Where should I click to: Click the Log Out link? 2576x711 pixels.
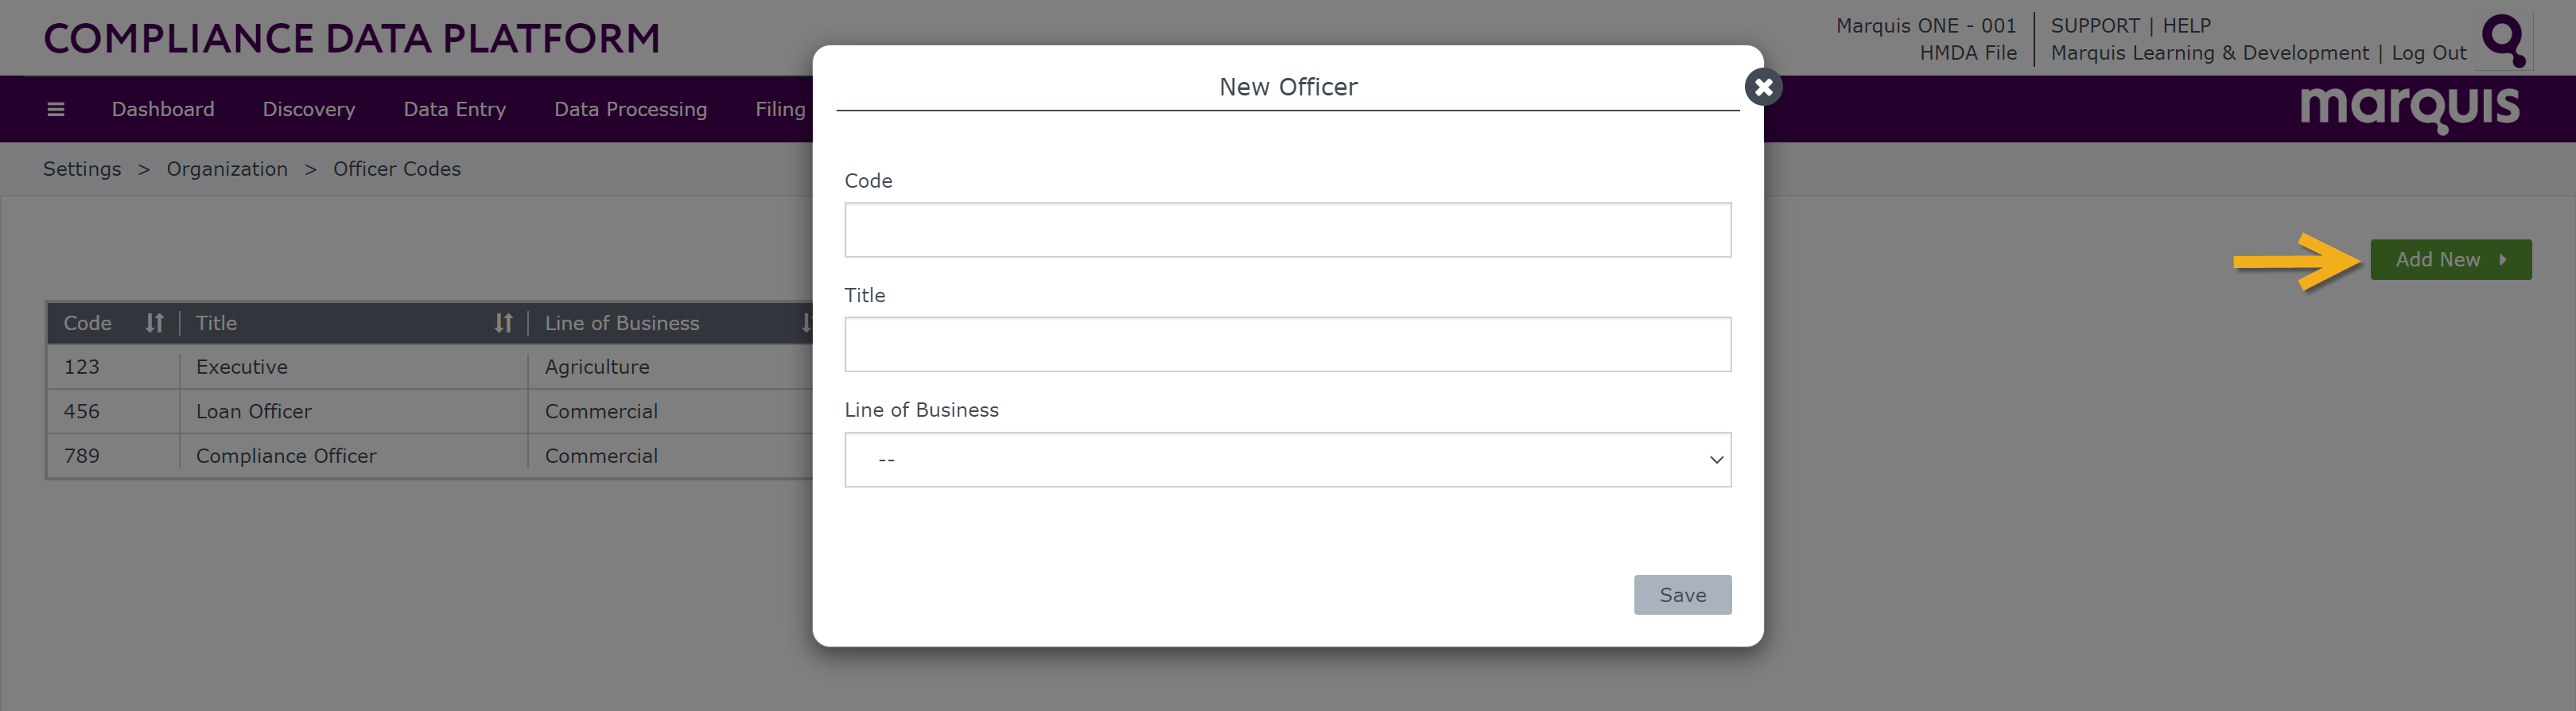[x=2429, y=53]
